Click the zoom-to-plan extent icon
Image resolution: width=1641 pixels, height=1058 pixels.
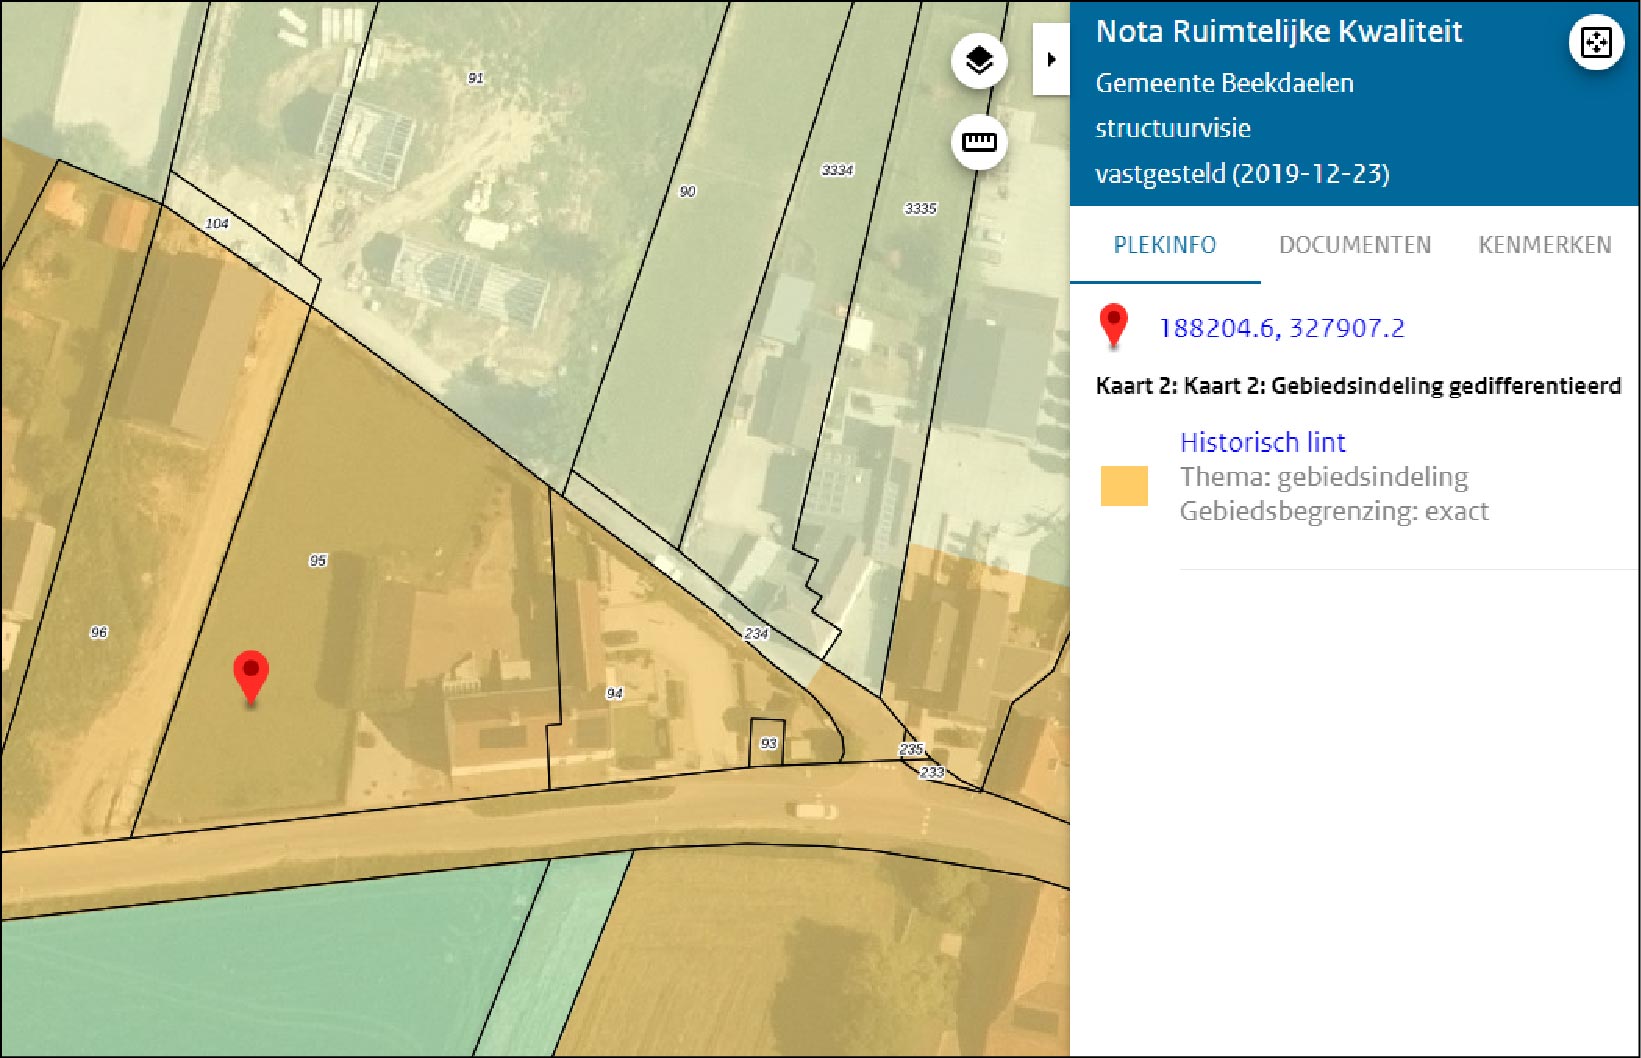pos(1595,43)
